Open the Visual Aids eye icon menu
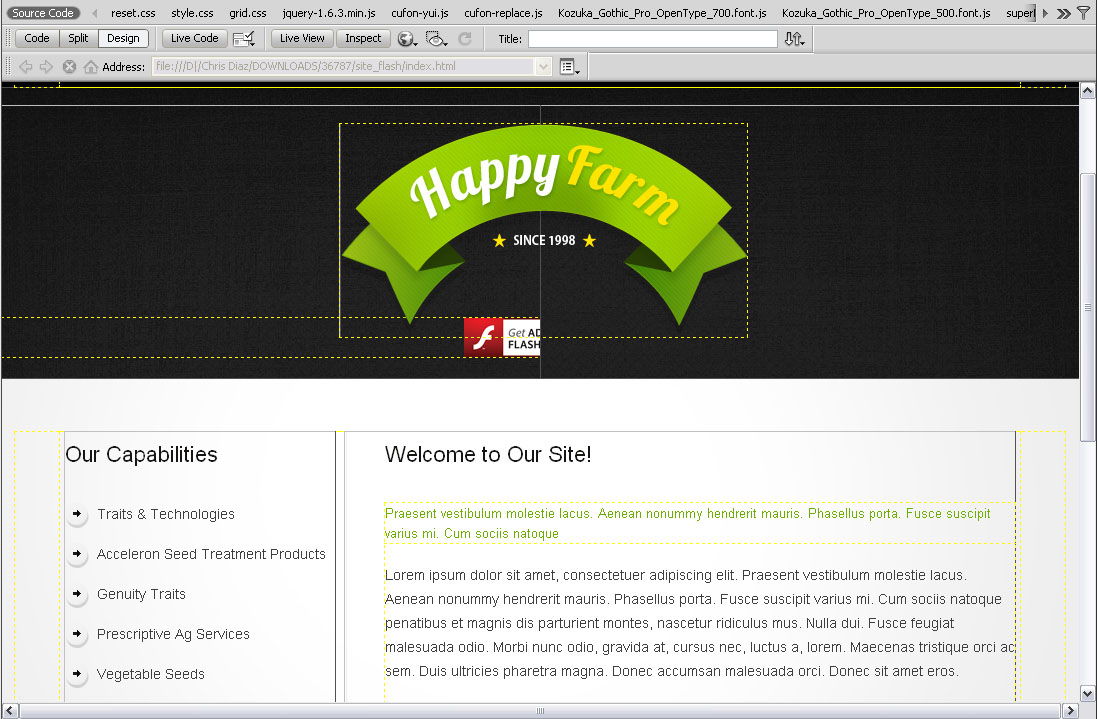The width and height of the screenshot is (1097, 719). pos(435,39)
